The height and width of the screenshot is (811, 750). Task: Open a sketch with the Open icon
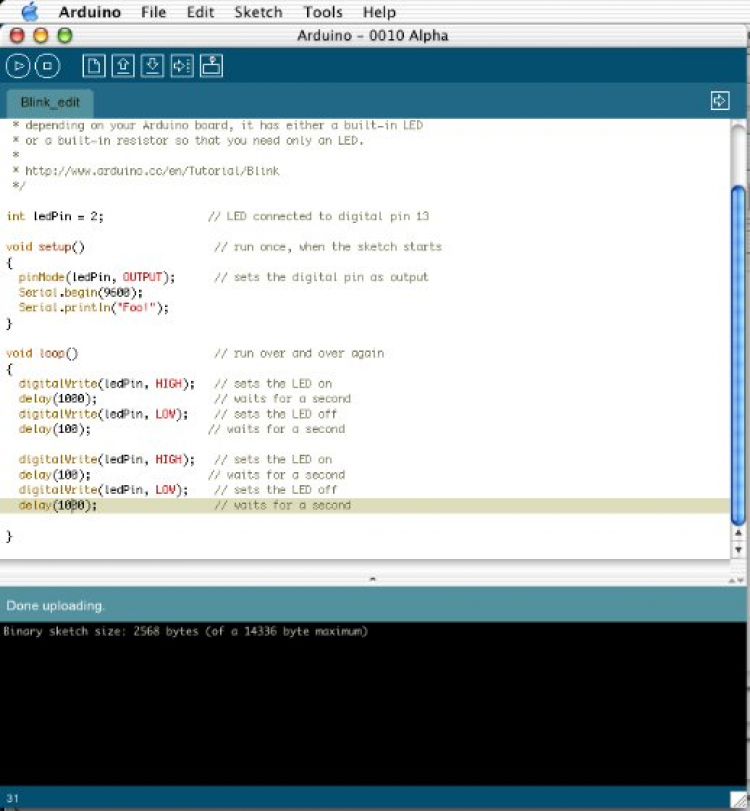(123, 66)
